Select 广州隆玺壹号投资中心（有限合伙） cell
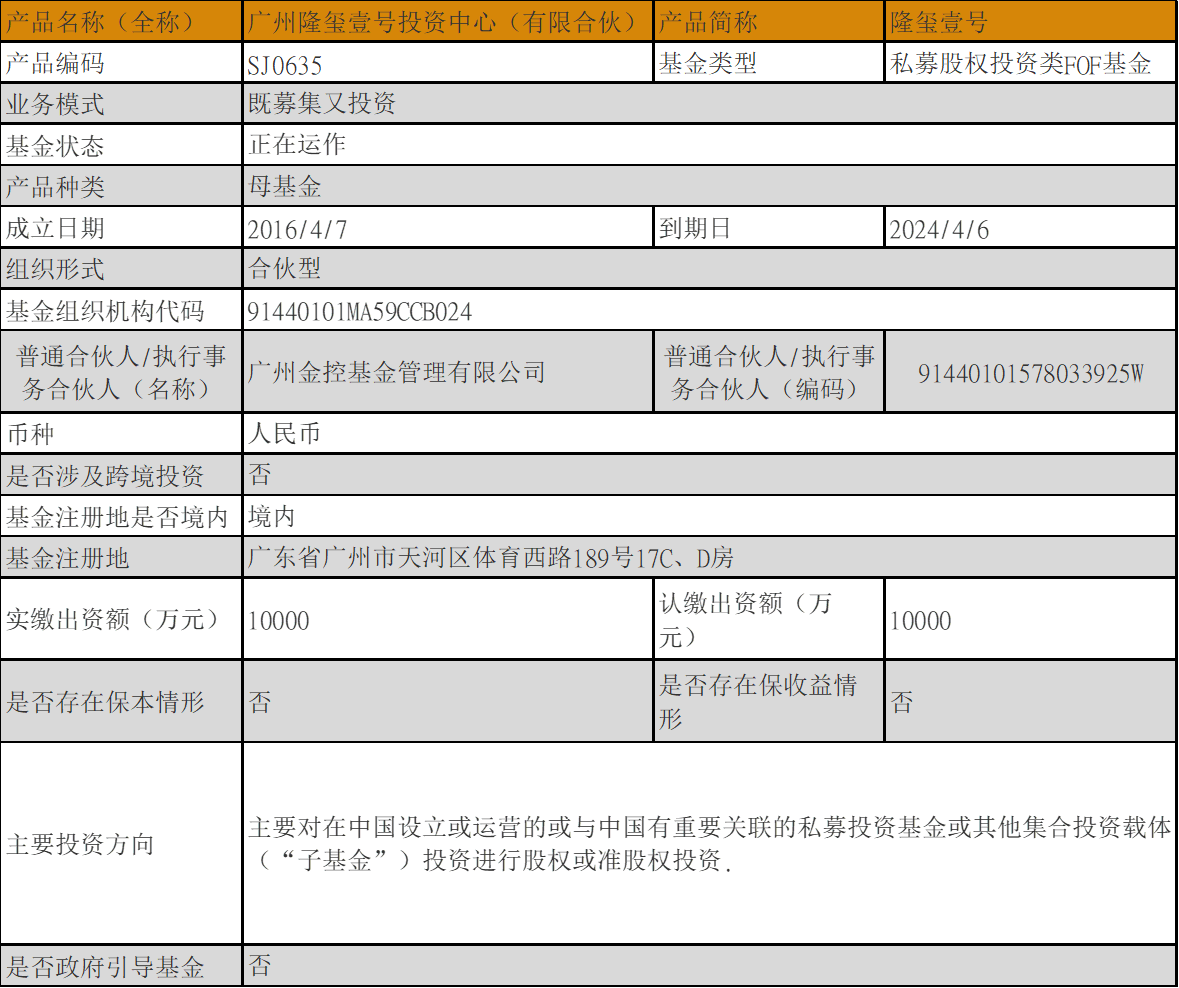This screenshot has height=988, width=1179. tap(447, 22)
